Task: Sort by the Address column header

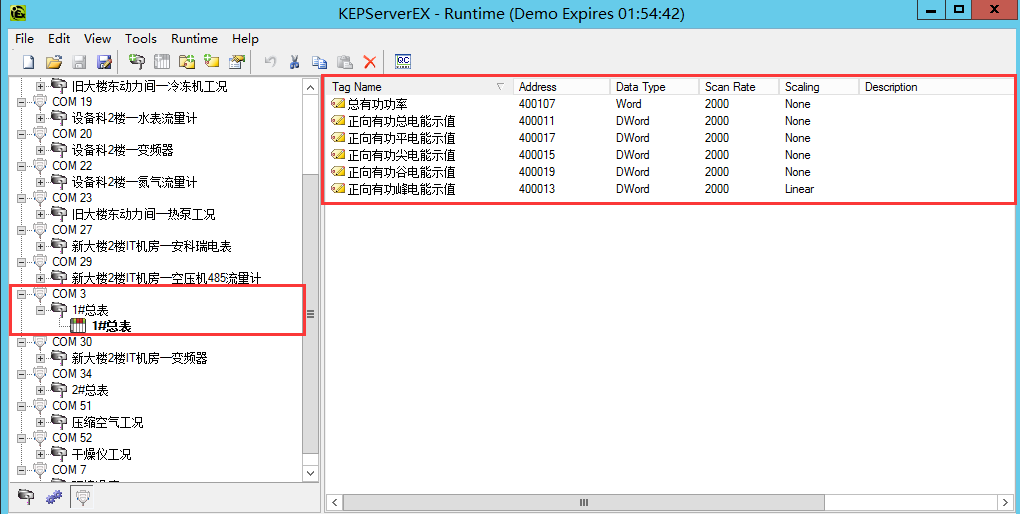Action: point(561,87)
